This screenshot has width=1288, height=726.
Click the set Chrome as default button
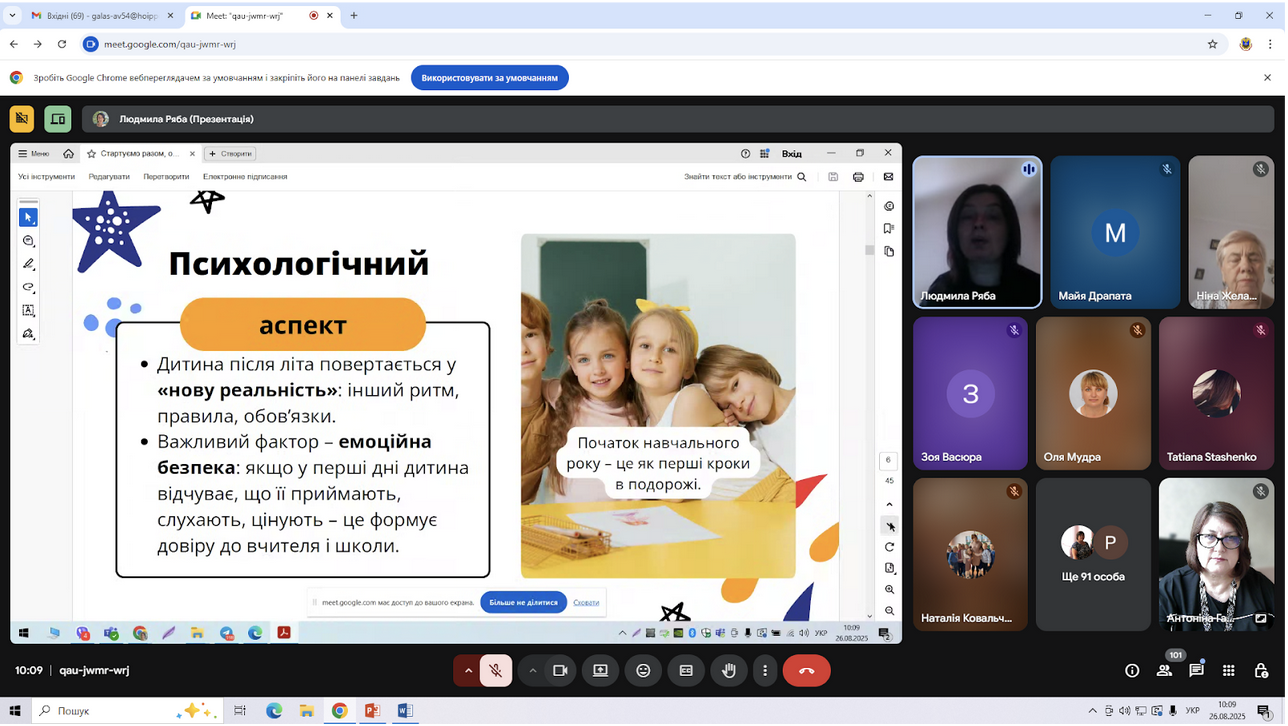pos(490,78)
